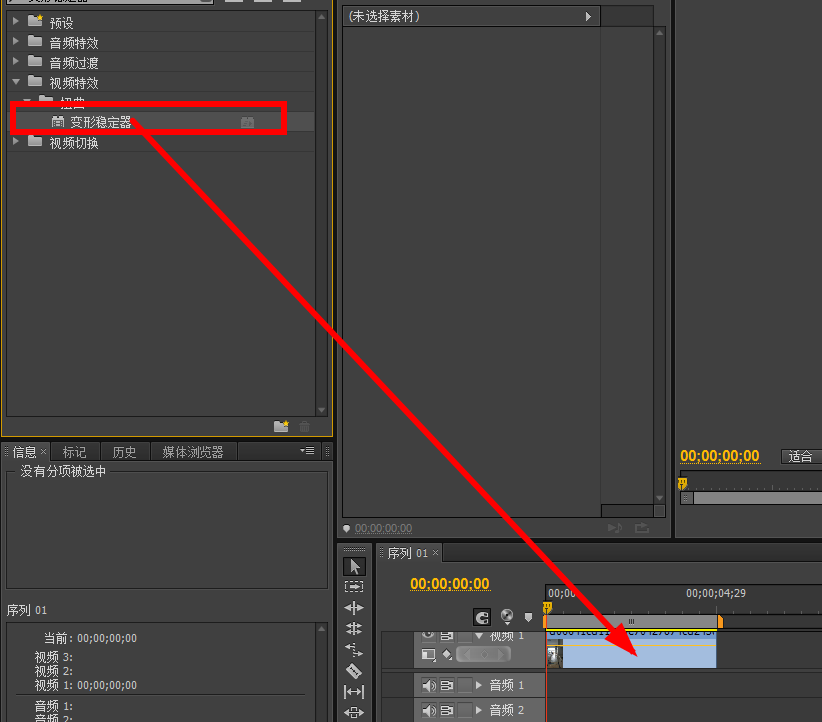Open the (未选择素材) clip arrow menu
Screen dimensions: 822x722
[588, 16]
